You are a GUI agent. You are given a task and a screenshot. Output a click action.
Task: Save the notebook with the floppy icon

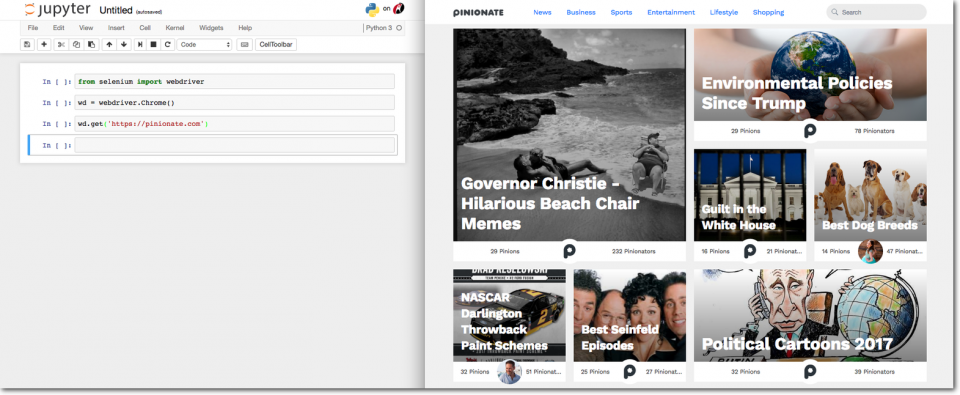27,45
